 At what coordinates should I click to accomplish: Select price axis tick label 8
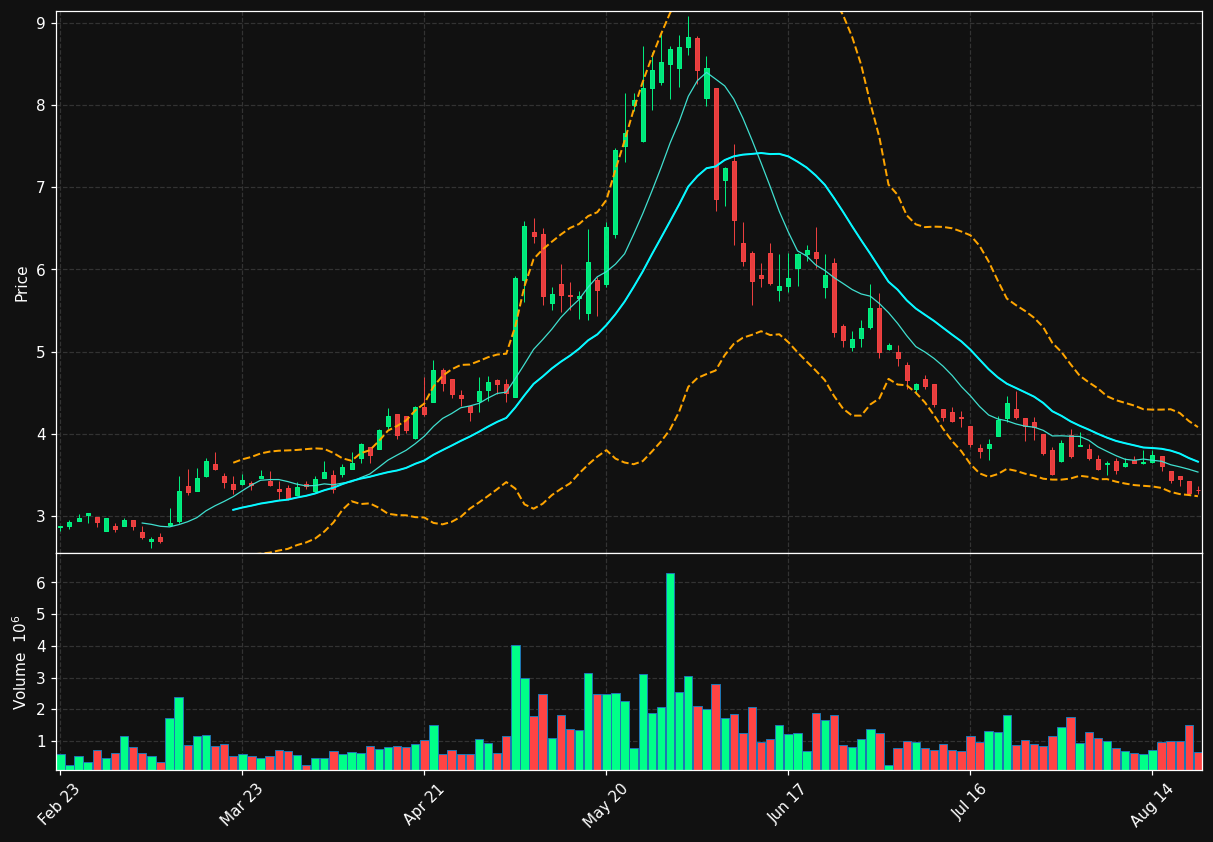click(42, 105)
